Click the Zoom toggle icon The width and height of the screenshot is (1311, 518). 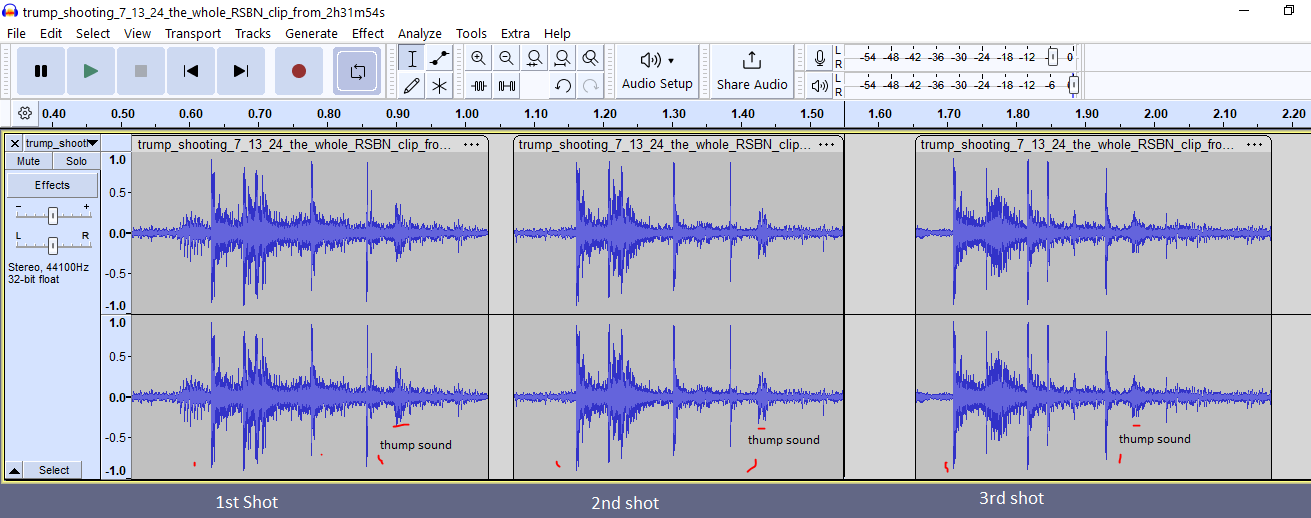[591, 58]
